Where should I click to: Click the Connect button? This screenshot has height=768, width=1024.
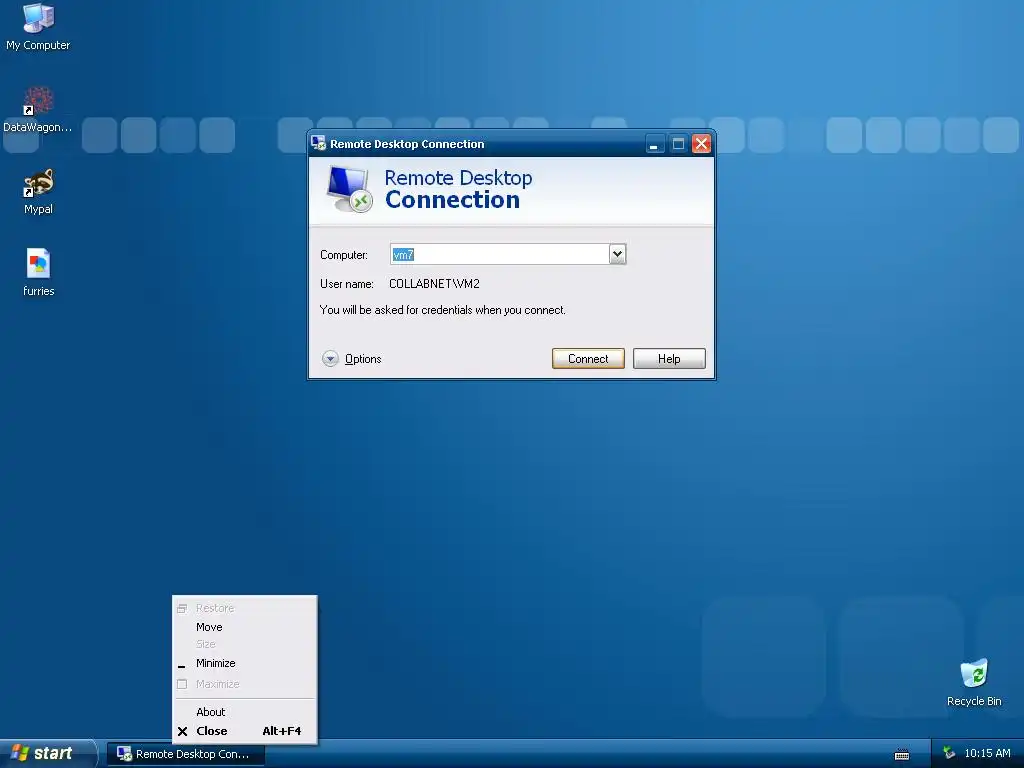point(588,359)
